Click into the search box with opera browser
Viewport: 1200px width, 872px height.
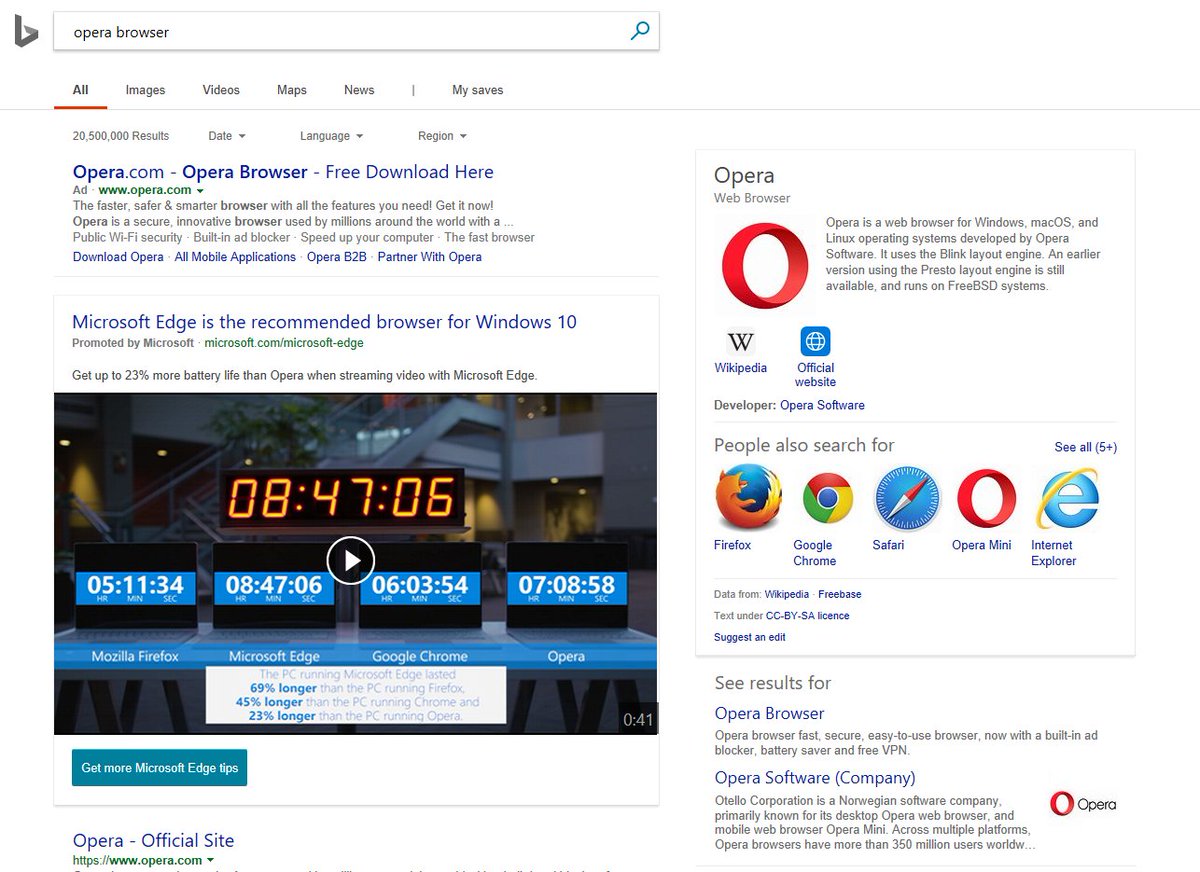(340, 32)
